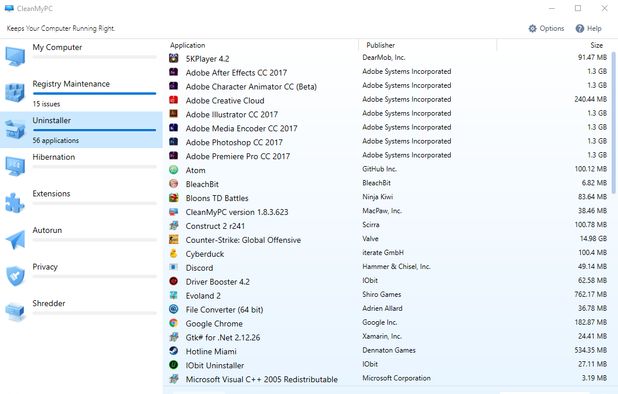Click the Adobe Creative Cloud red icon
This screenshot has height=394, width=618.
(173, 100)
